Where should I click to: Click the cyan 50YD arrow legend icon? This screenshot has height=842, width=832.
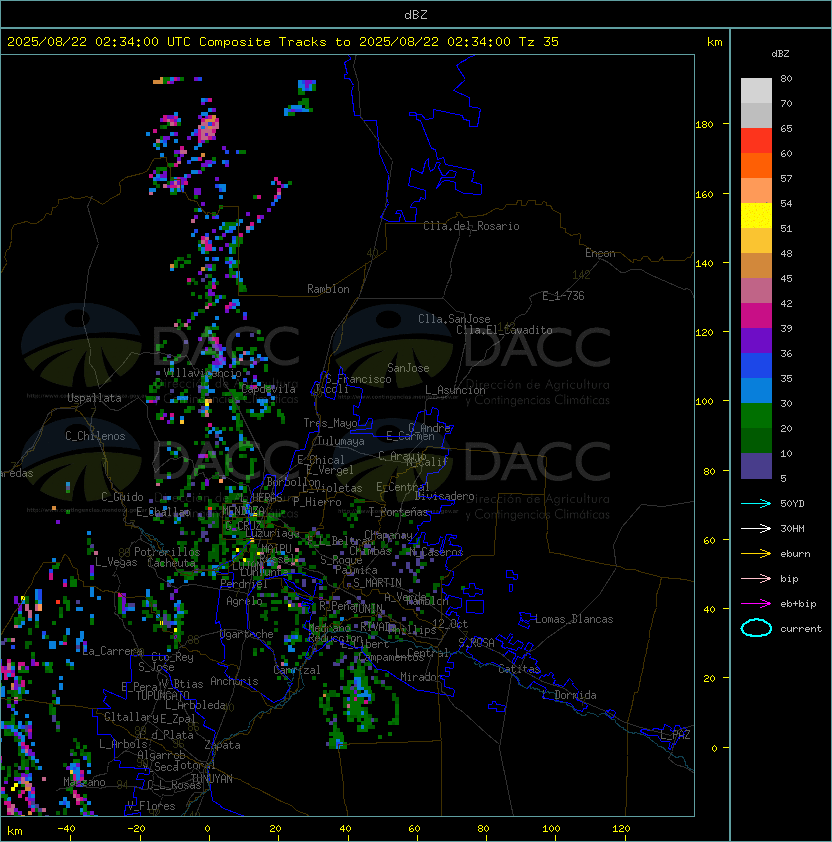click(756, 503)
